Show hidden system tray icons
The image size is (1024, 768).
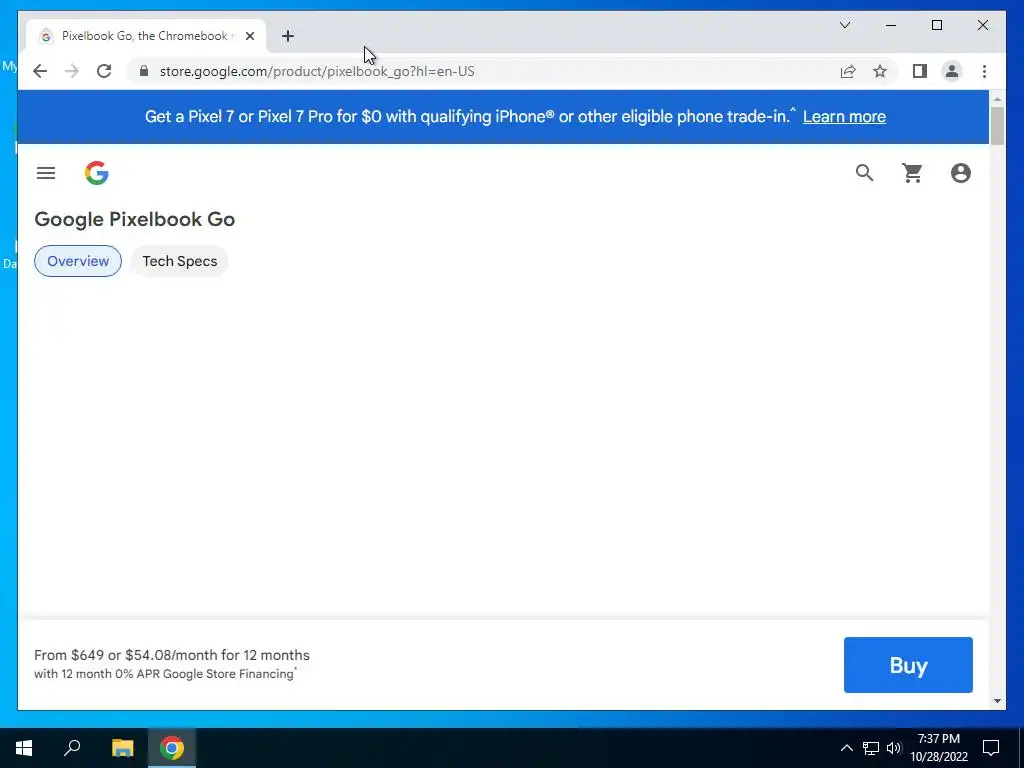pos(846,748)
